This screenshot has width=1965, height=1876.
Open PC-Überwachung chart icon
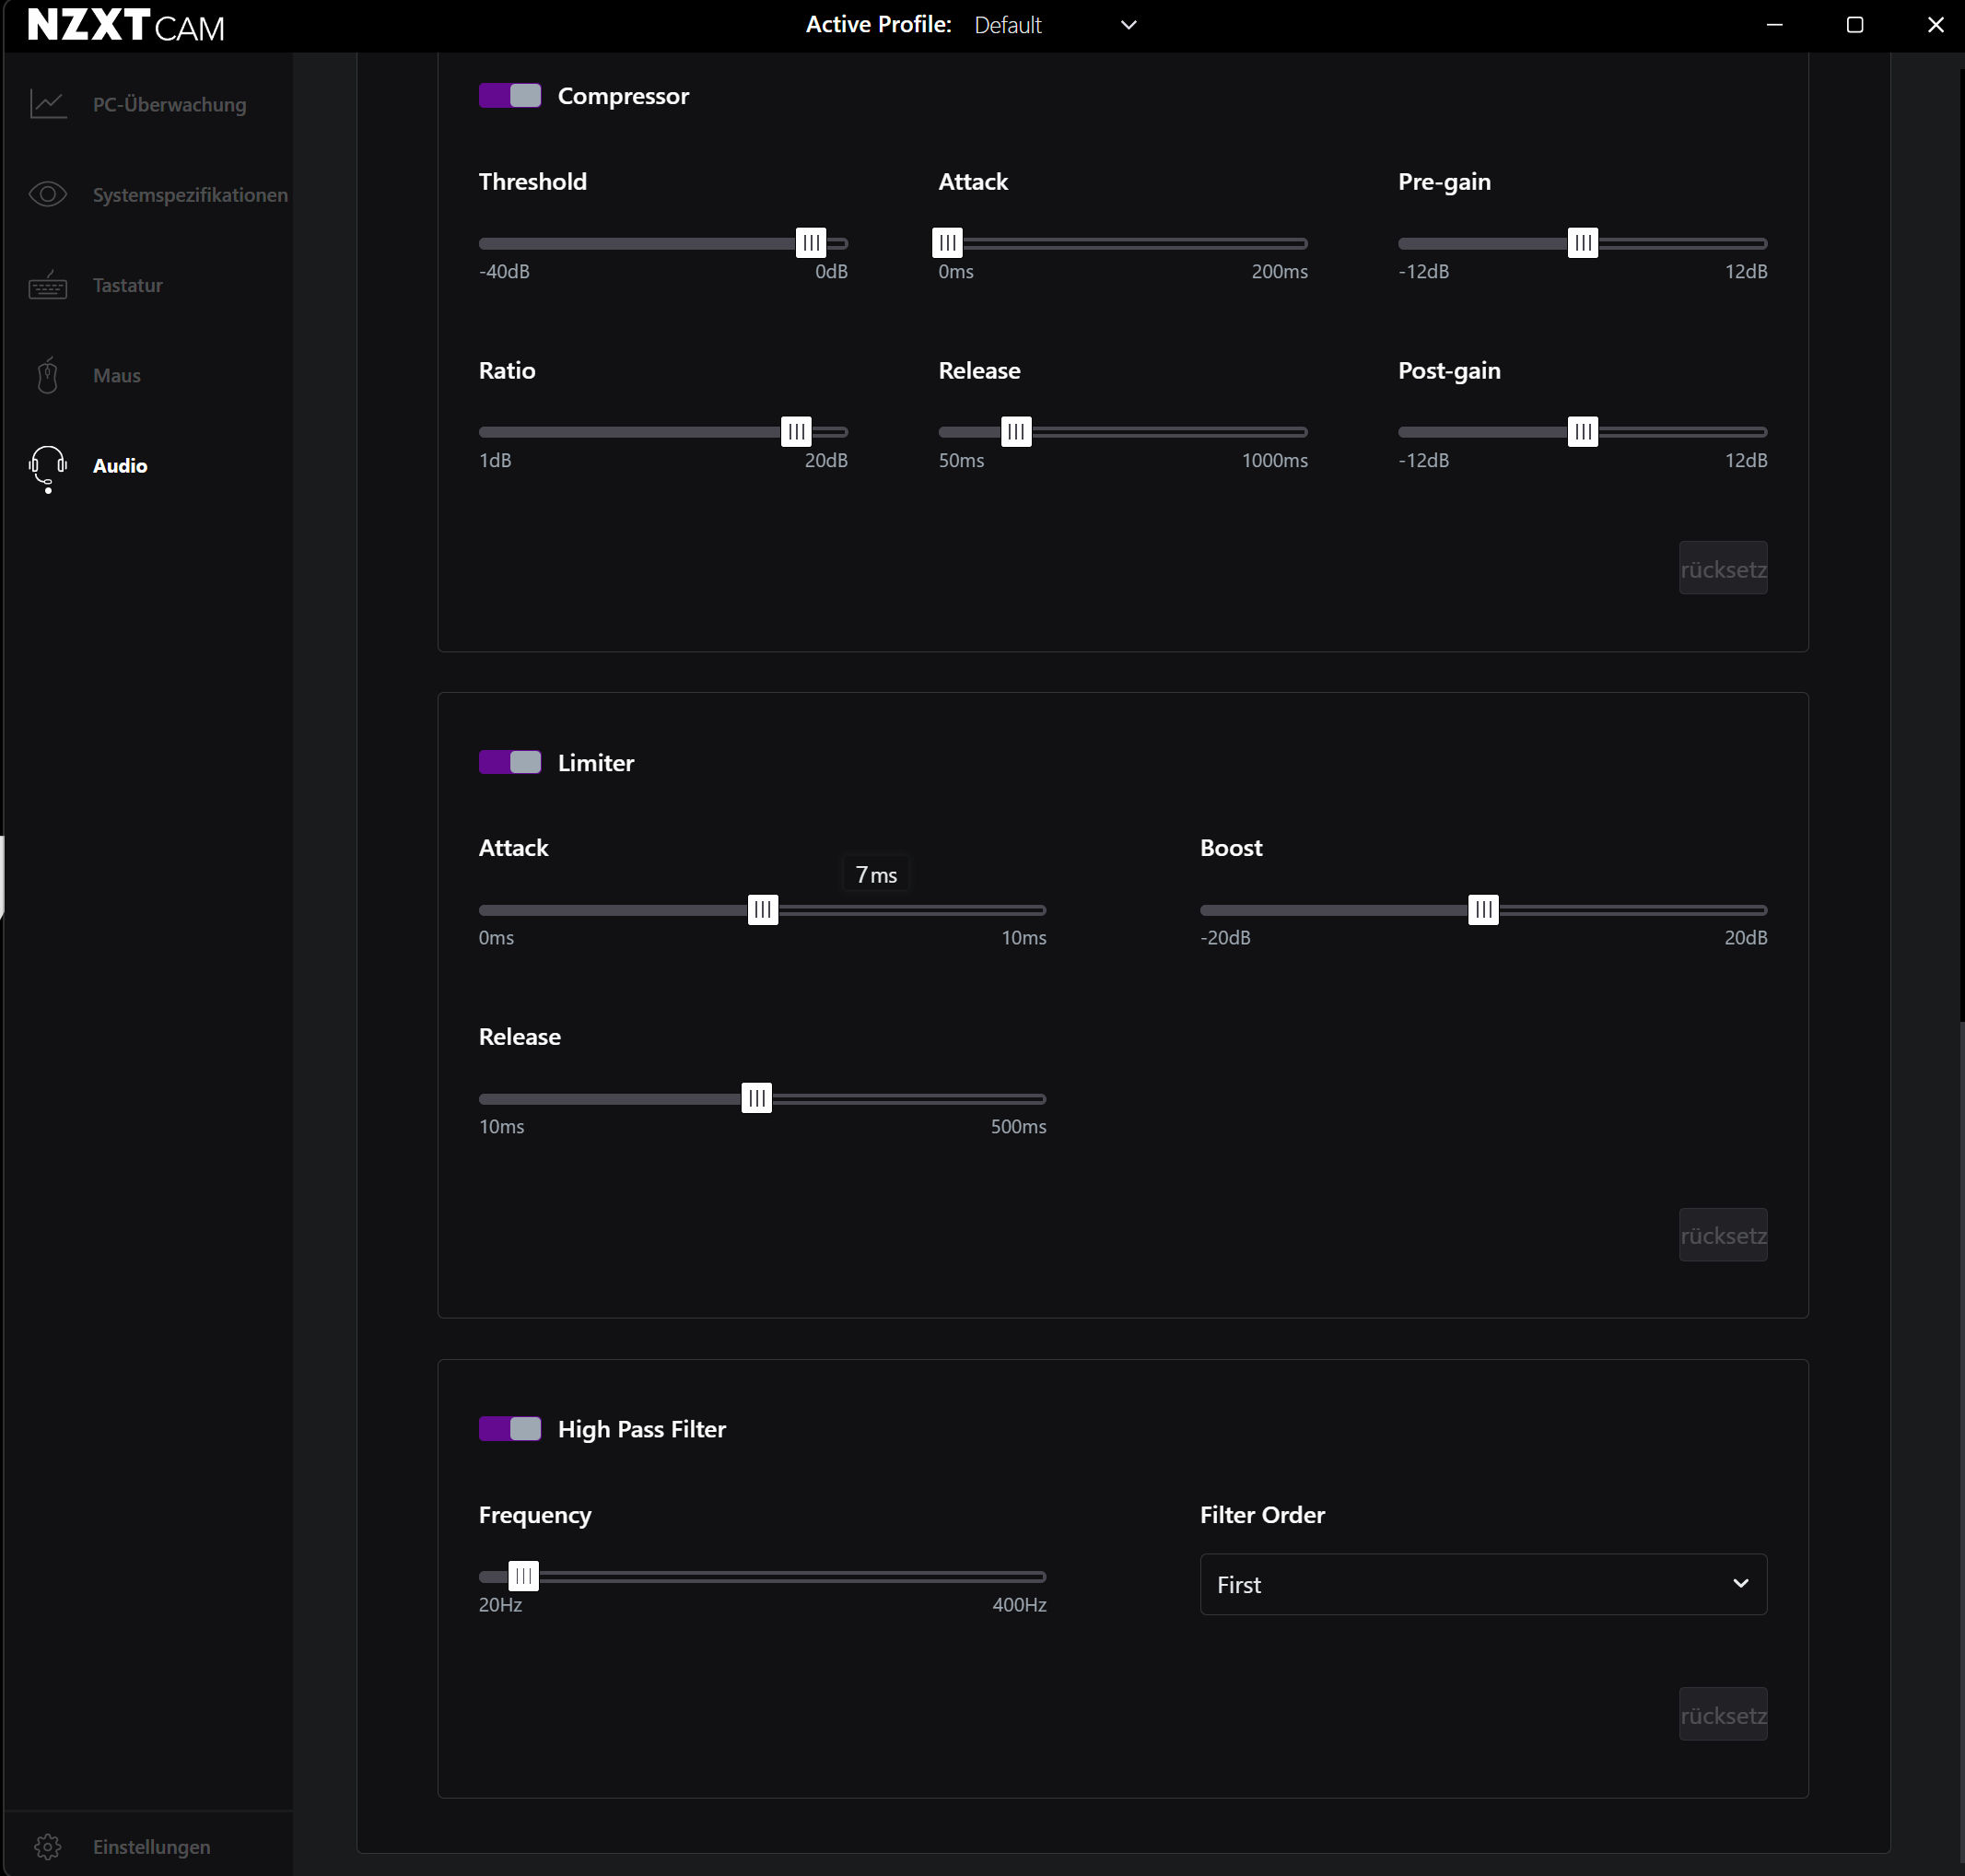[x=48, y=104]
